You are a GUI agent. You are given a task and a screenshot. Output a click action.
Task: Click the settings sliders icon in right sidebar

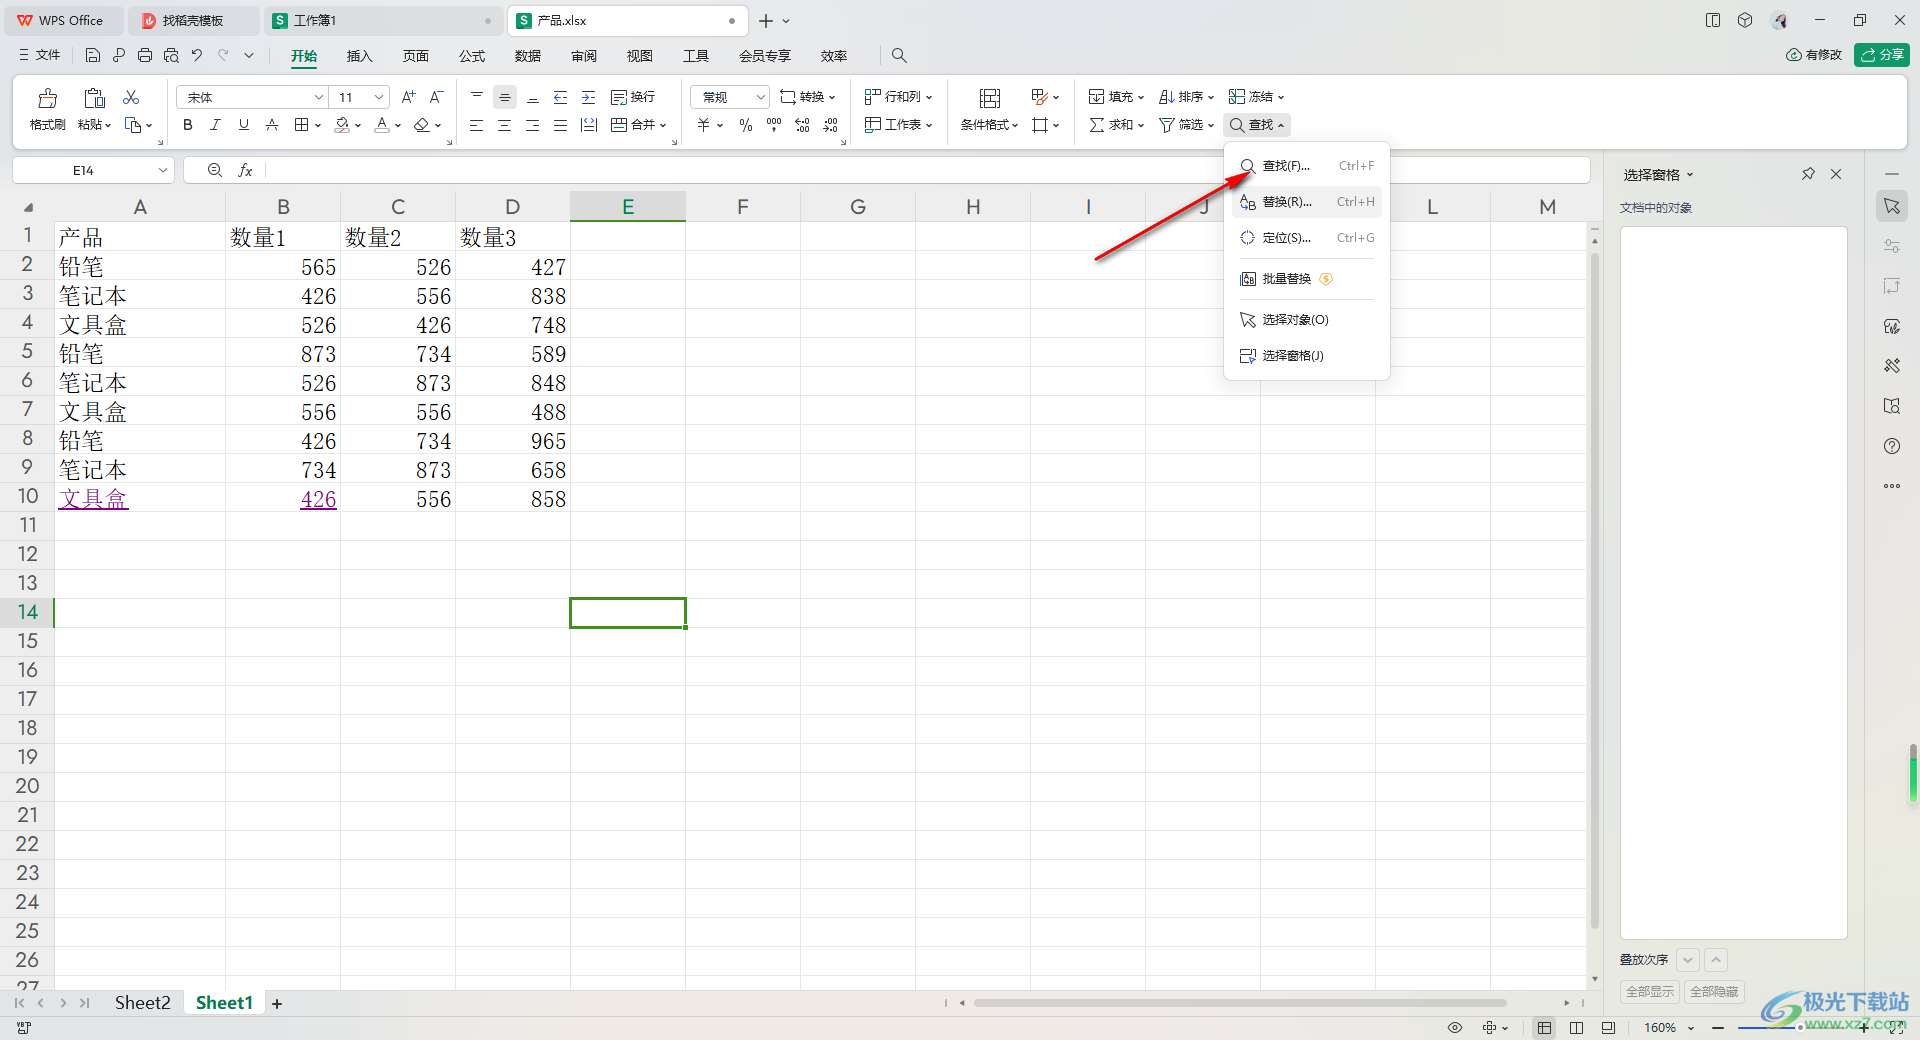pos(1892,246)
